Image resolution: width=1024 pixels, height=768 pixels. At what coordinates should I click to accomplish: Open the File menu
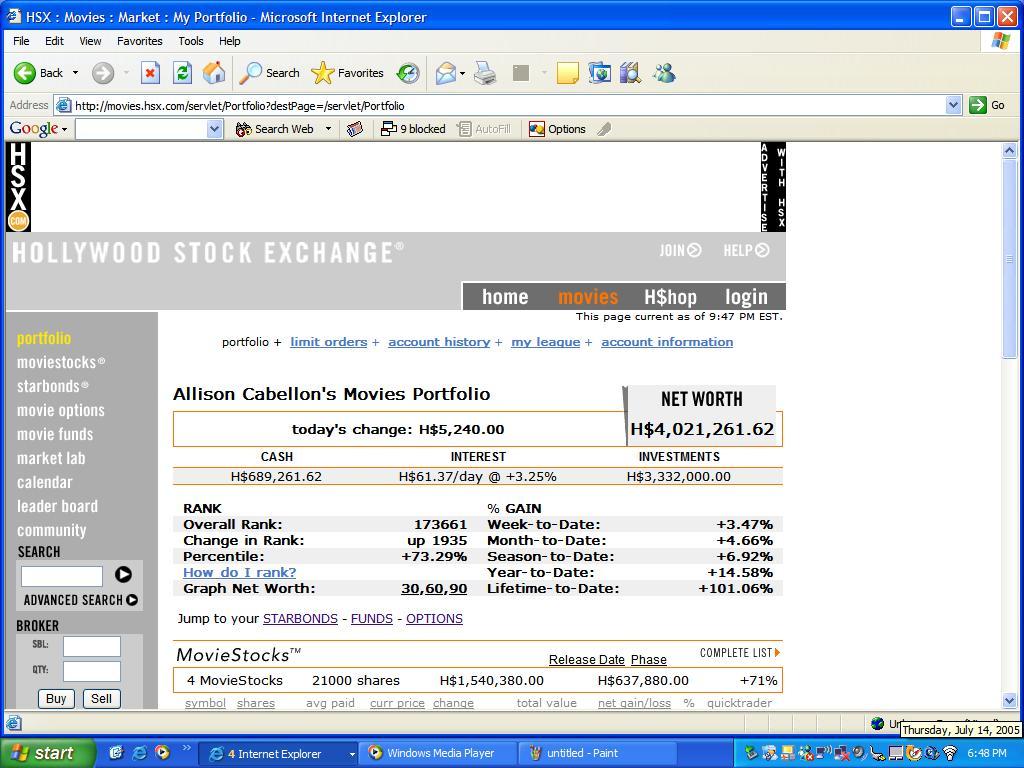click(21, 40)
